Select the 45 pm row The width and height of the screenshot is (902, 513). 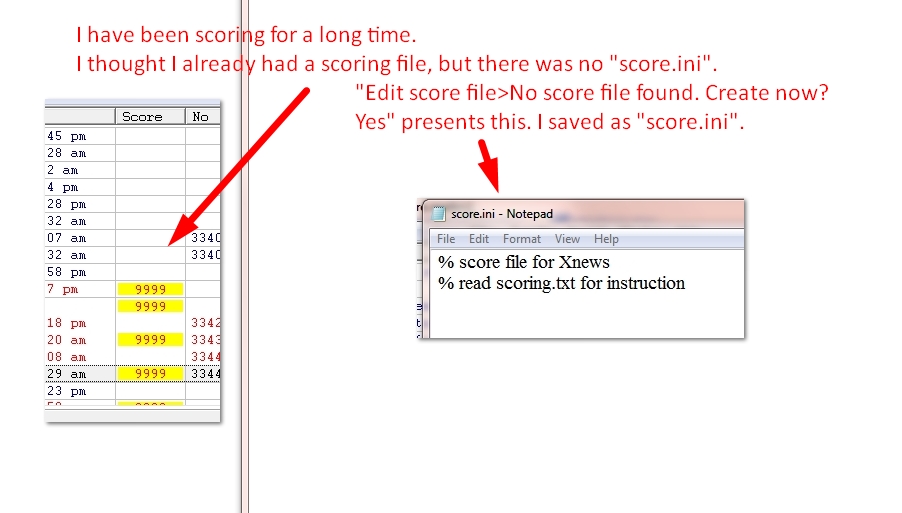132,136
